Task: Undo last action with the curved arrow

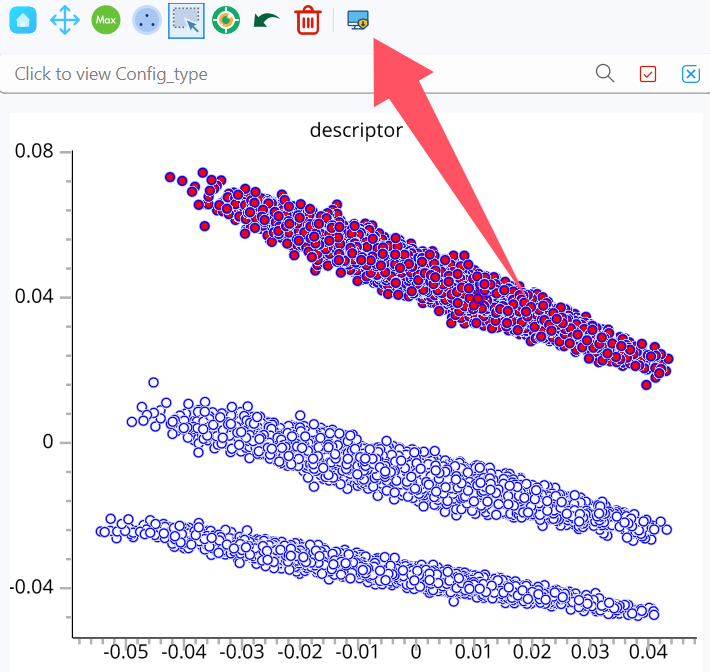Action: pyautogui.click(x=266, y=20)
